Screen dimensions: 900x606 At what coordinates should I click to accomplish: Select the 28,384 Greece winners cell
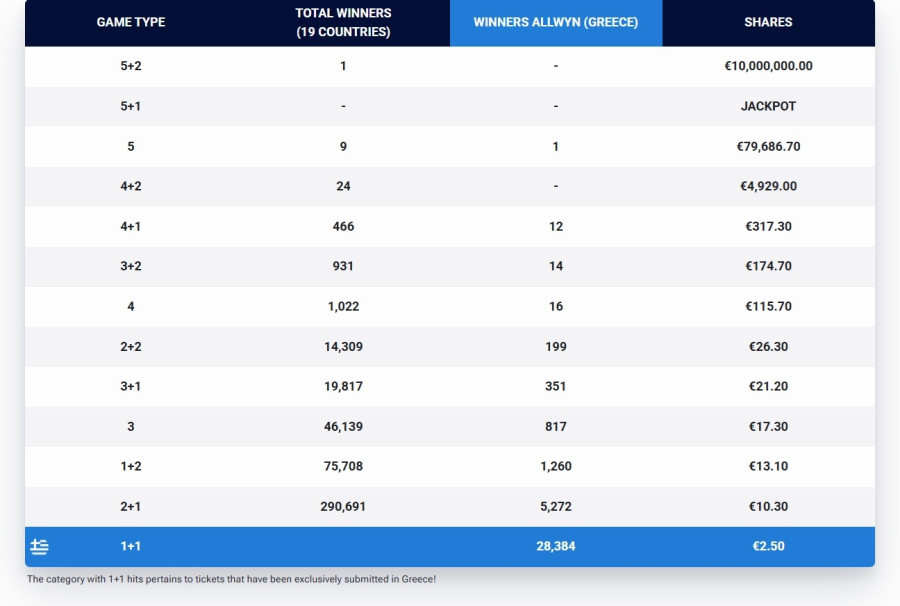coord(555,547)
